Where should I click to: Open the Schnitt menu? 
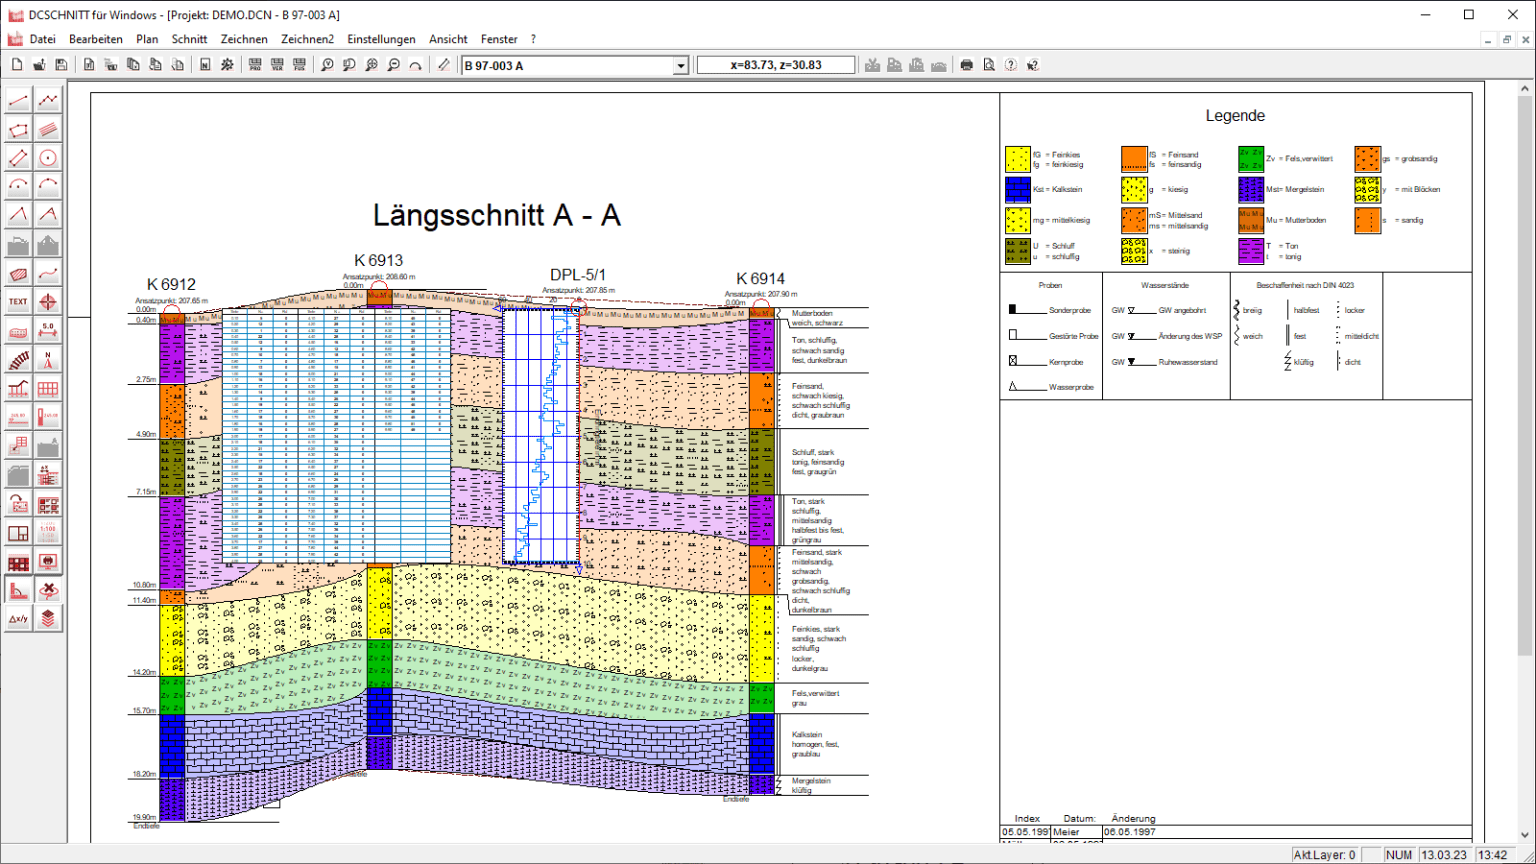(189, 39)
